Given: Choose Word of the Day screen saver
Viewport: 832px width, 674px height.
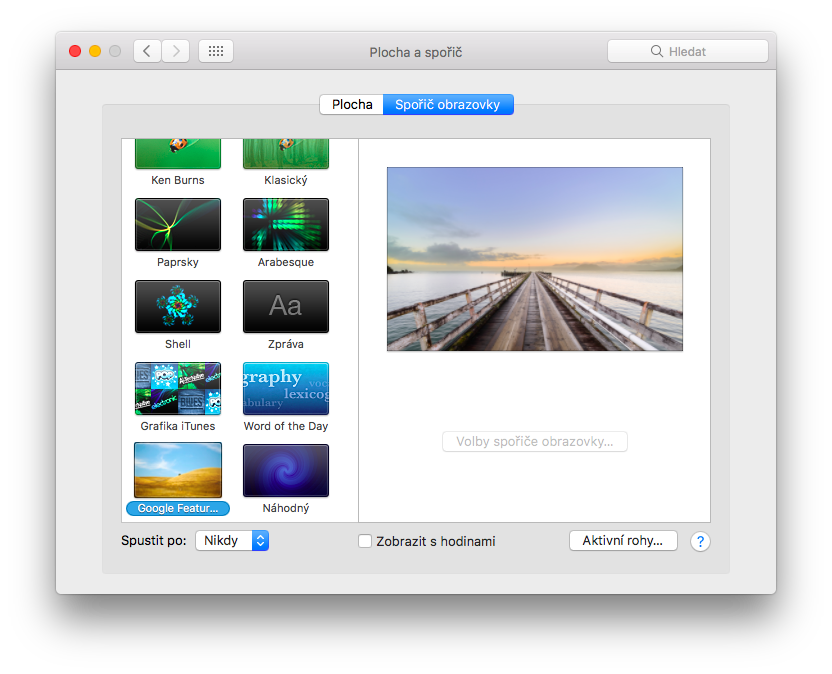Looking at the screenshot, I should tap(286, 388).
